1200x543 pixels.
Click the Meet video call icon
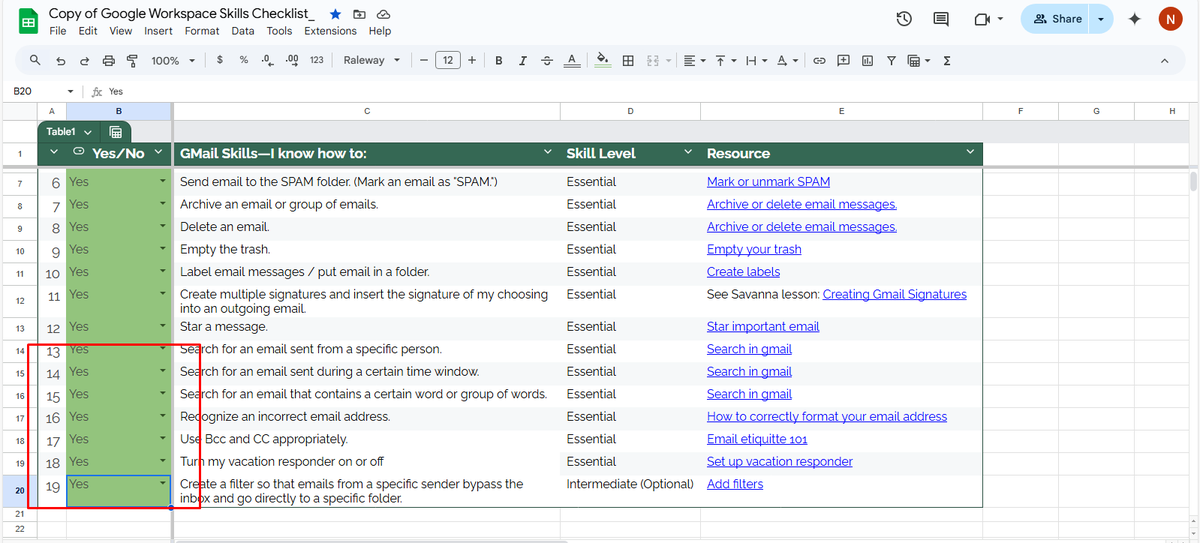coord(980,19)
